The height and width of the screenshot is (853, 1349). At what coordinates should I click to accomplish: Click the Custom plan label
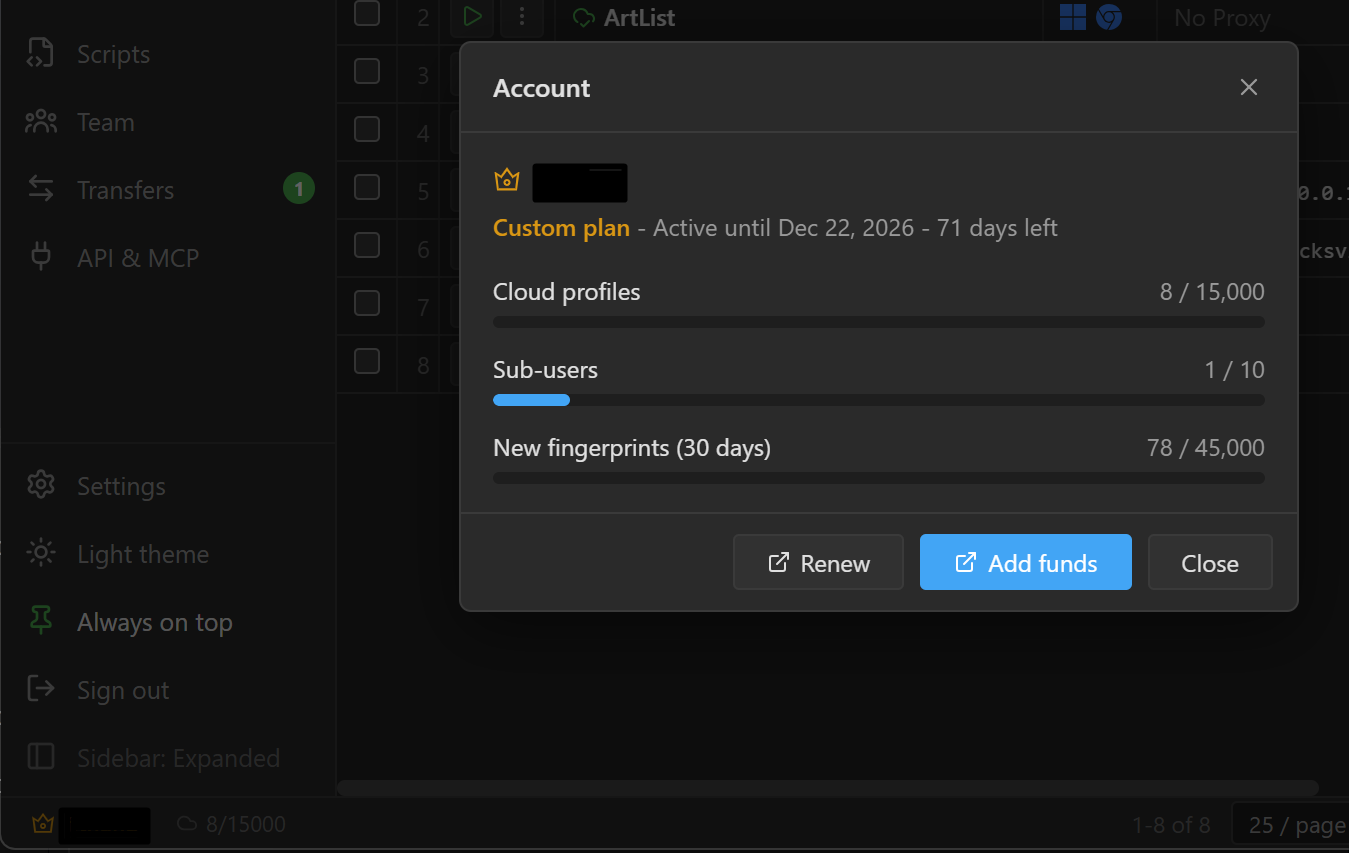pos(561,228)
